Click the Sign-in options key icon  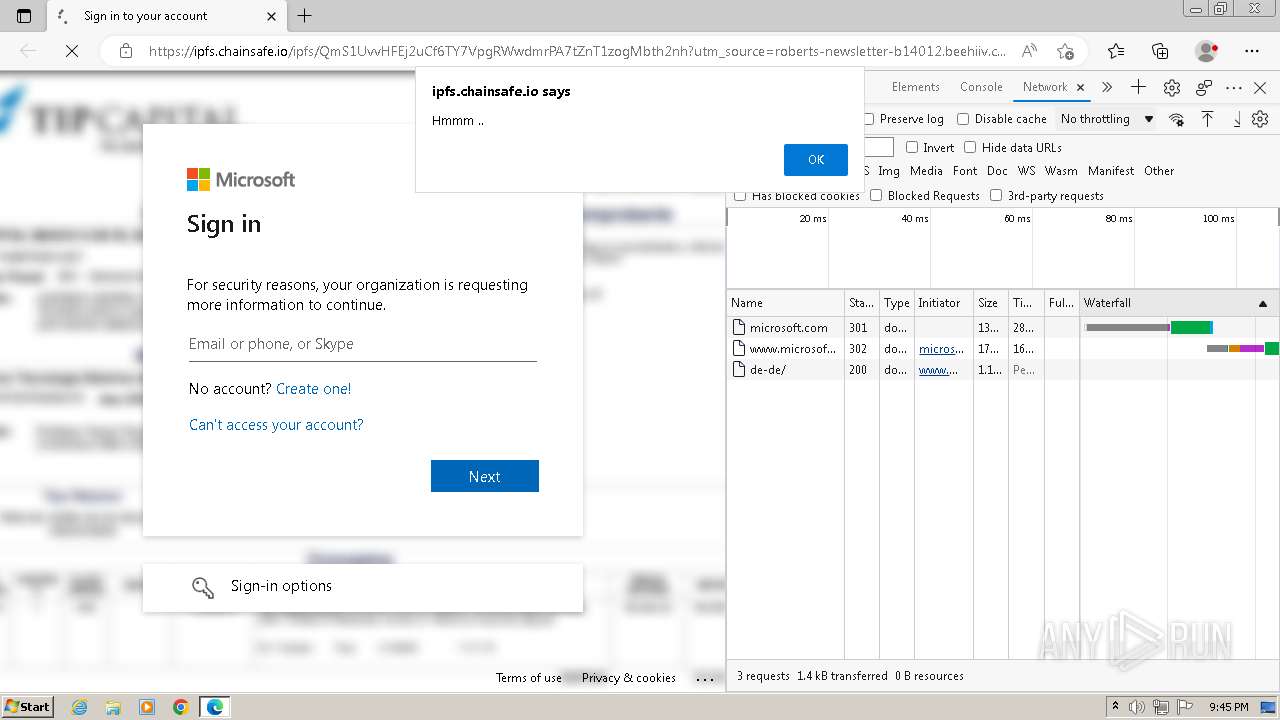point(203,587)
